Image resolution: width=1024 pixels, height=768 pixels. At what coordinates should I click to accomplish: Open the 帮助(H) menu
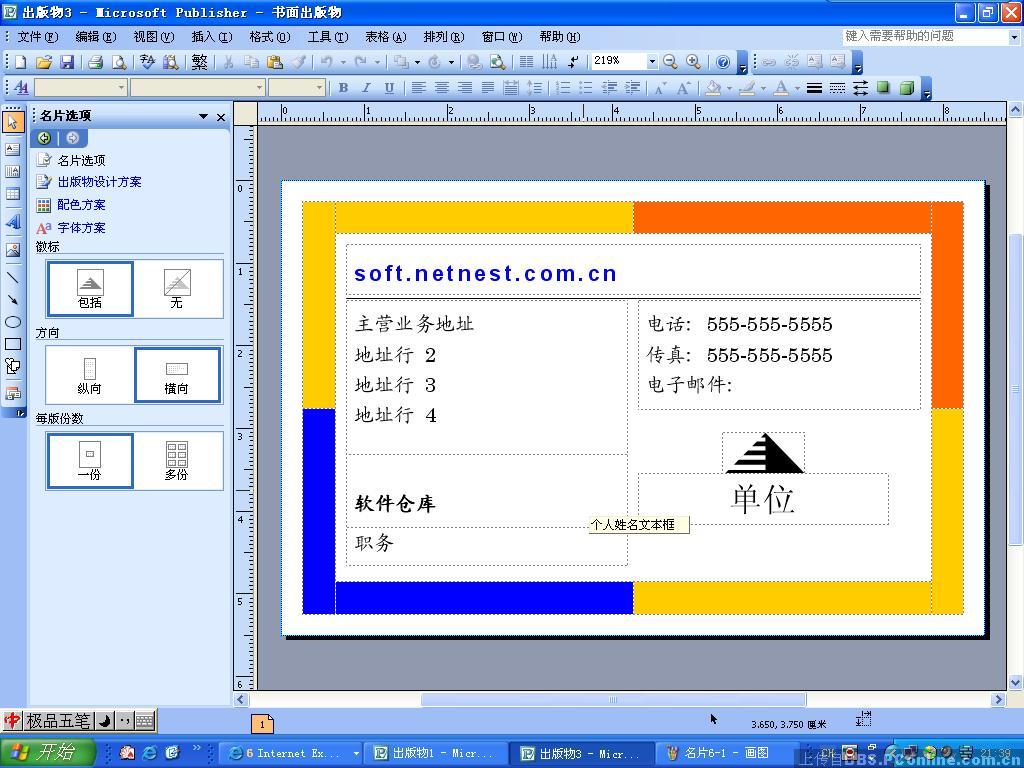[560, 37]
